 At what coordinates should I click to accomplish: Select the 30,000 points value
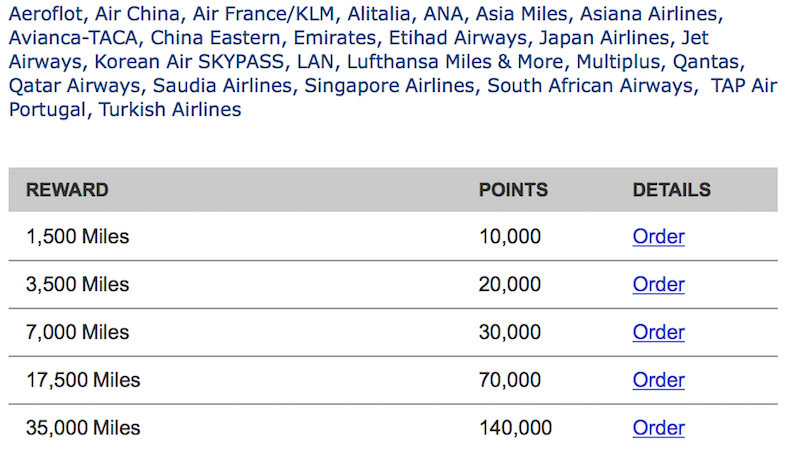tap(510, 332)
